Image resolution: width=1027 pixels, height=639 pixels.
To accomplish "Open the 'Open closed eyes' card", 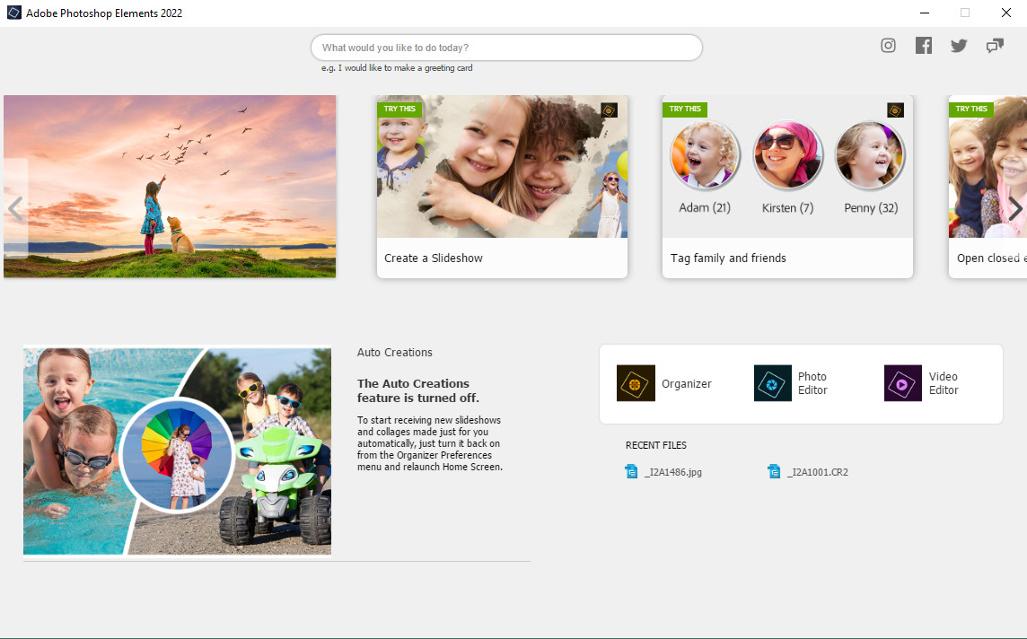I will coord(988,187).
